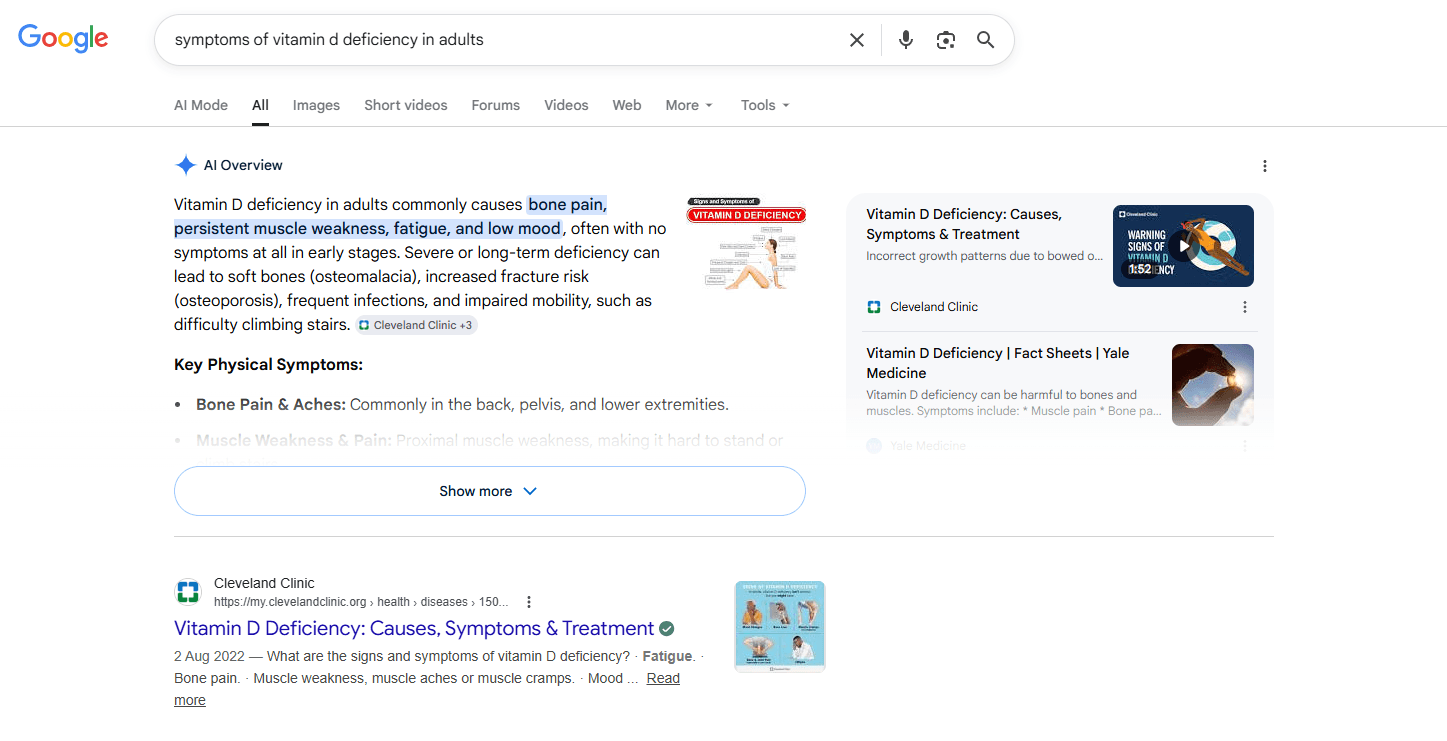The width and height of the screenshot is (1447, 741).
Task: Select the All results tab
Action: (260, 105)
